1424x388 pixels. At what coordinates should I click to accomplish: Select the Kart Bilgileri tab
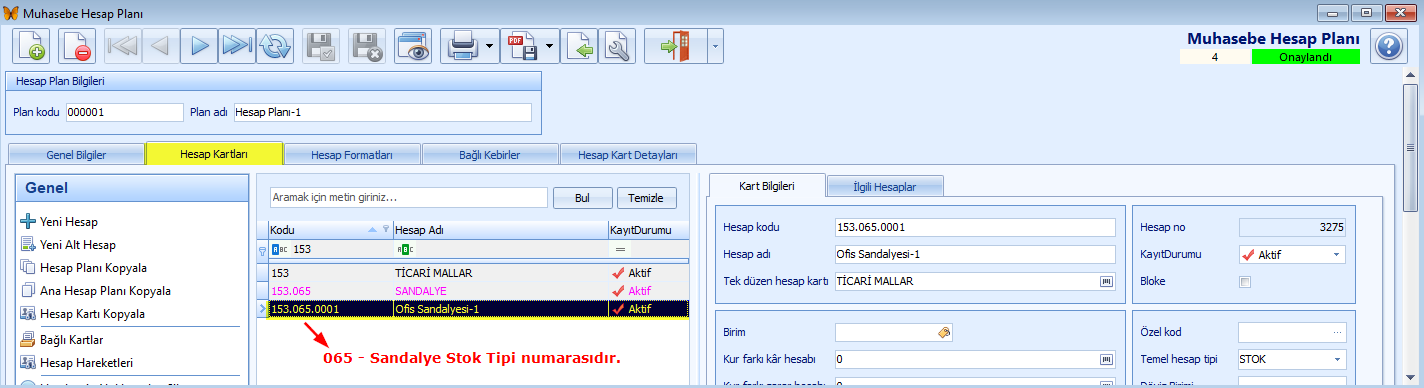coord(767,186)
